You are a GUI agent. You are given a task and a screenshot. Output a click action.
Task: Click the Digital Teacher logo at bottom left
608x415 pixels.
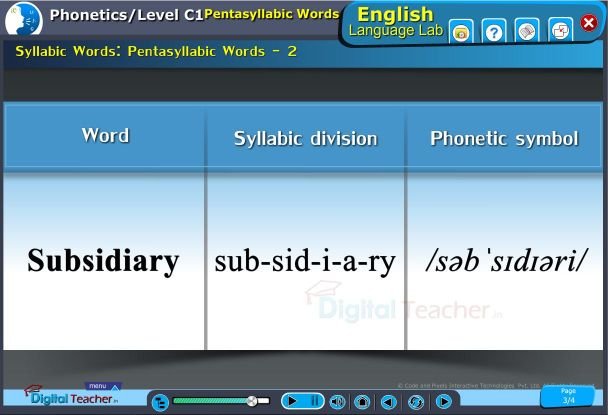[x=72, y=396]
